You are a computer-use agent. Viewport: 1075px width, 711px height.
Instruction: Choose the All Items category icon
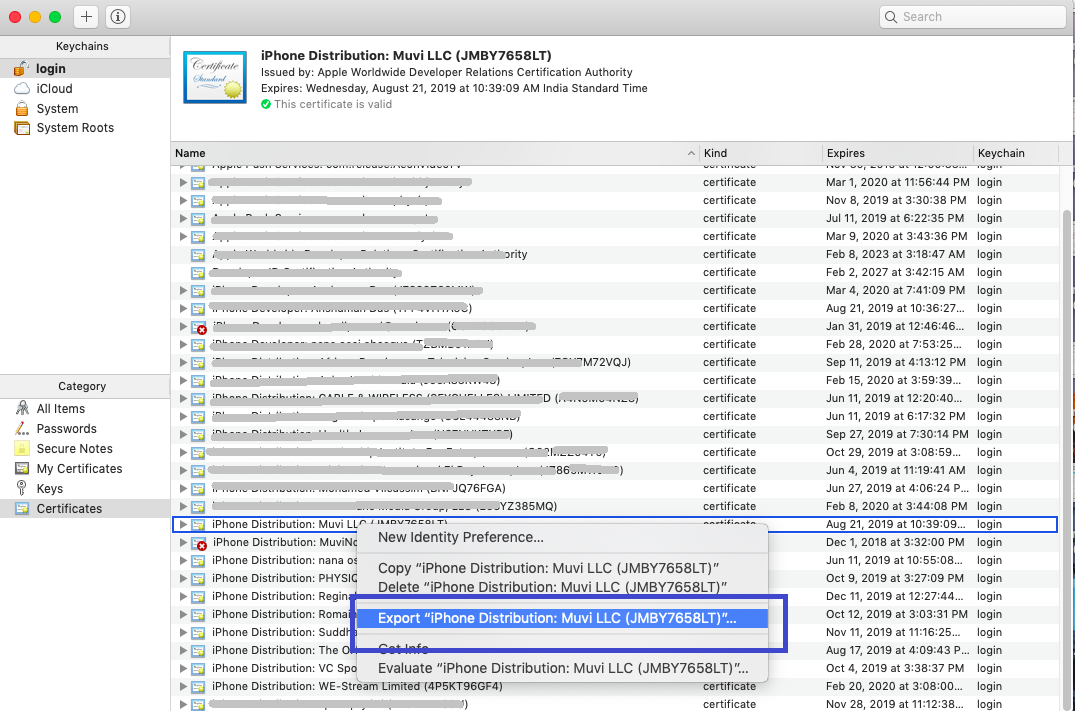pyautogui.click(x=22, y=409)
